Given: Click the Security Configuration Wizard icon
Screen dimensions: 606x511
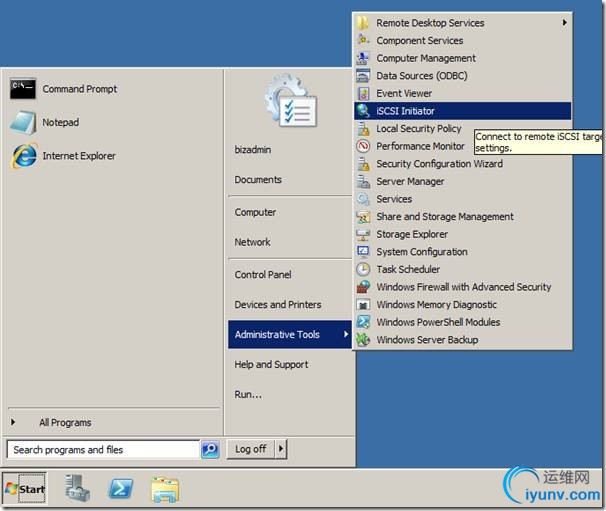Looking at the screenshot, I should coord(363,164).
